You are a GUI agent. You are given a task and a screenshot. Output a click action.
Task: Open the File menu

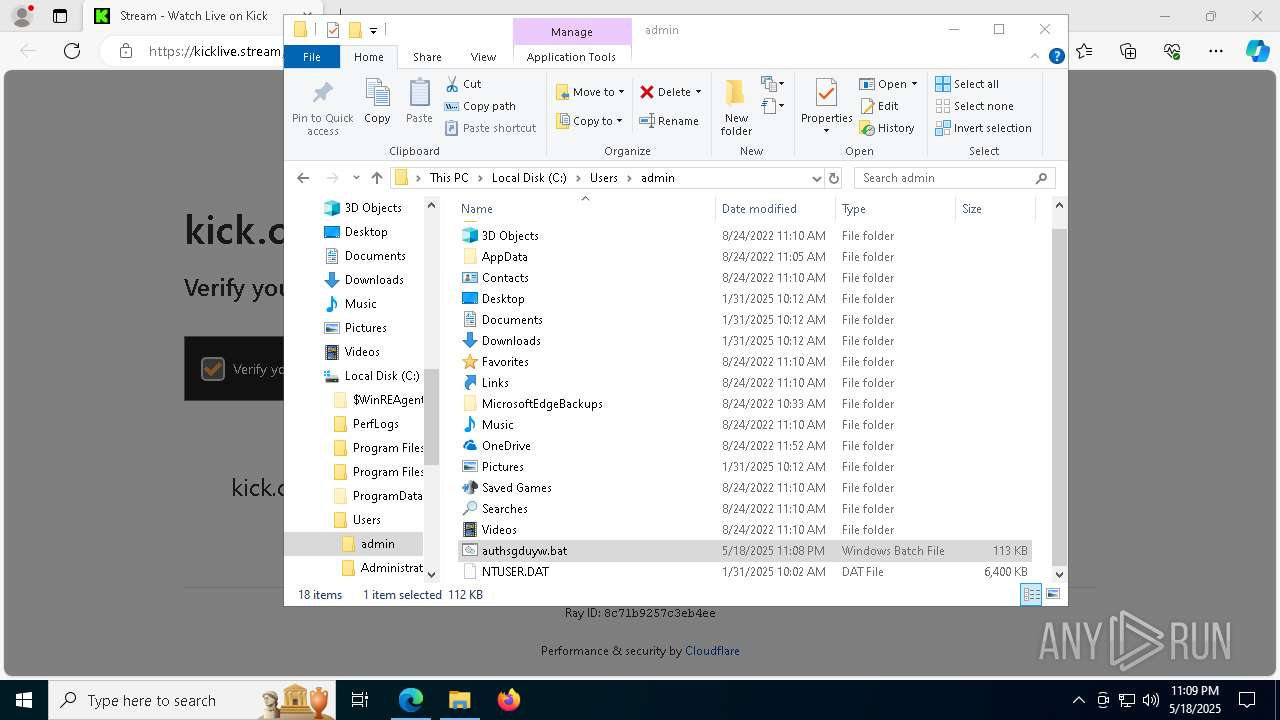tap(312, 57)
